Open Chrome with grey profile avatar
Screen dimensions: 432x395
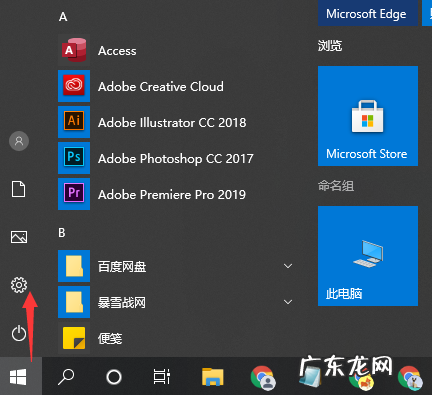click(263, 378)
